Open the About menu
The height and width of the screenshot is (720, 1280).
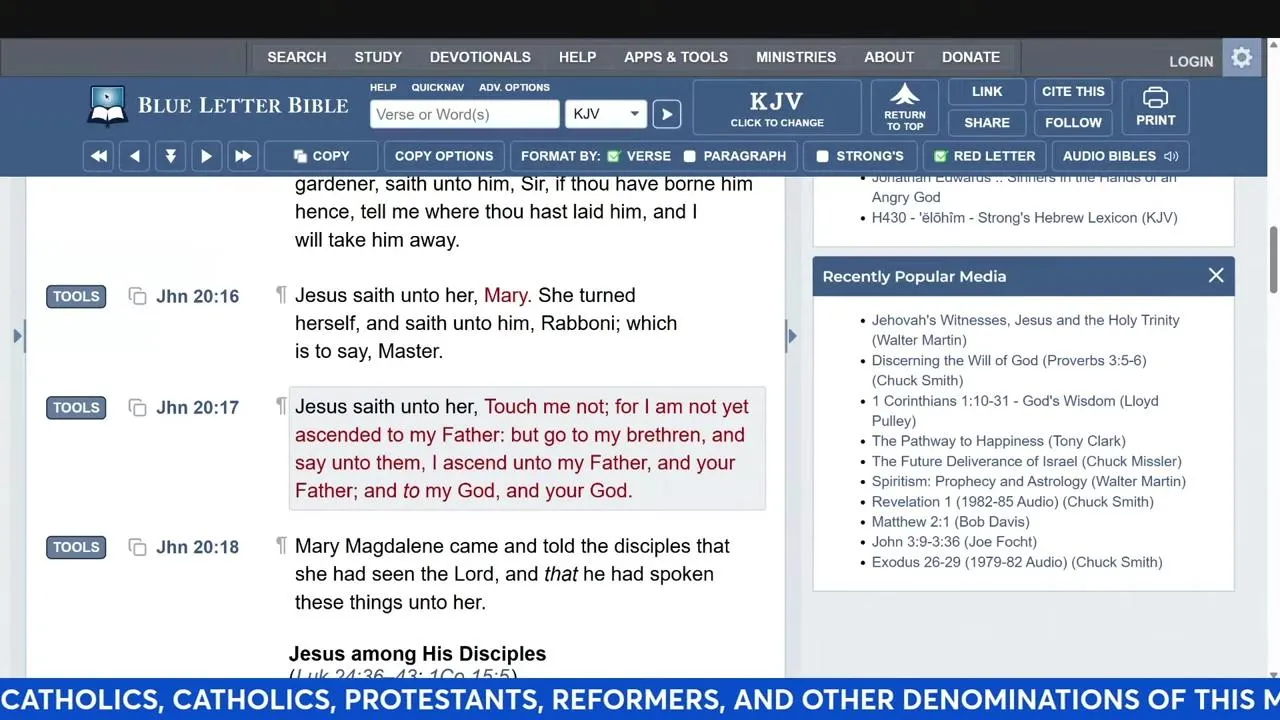[889, 57]
